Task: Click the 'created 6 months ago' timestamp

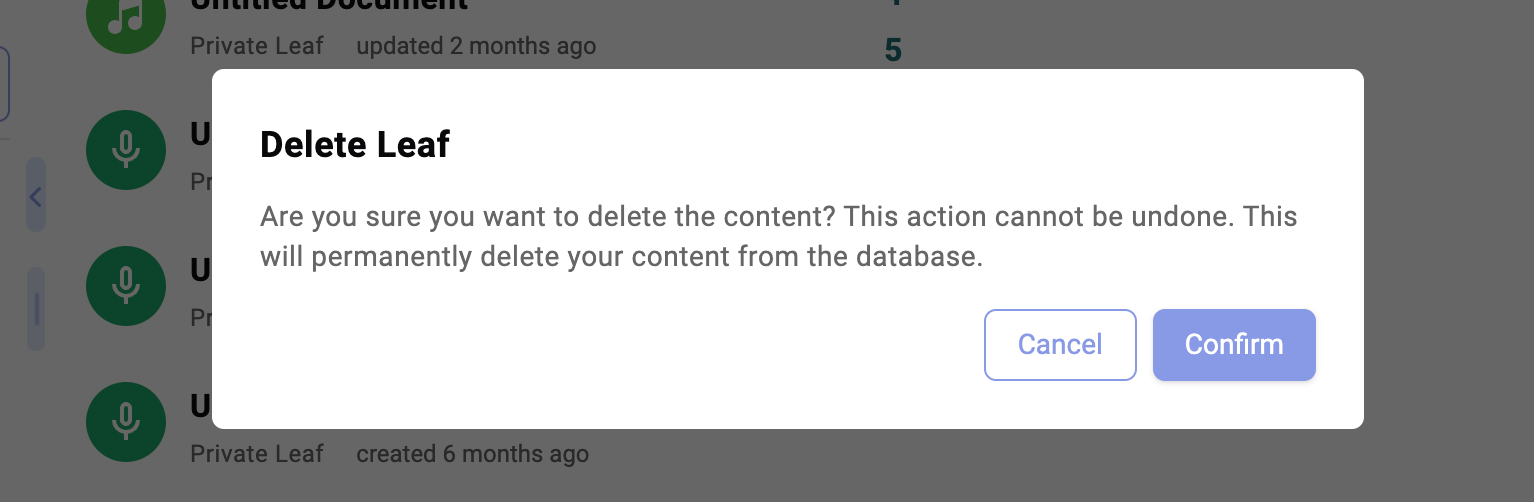Action: coord(472,454)
